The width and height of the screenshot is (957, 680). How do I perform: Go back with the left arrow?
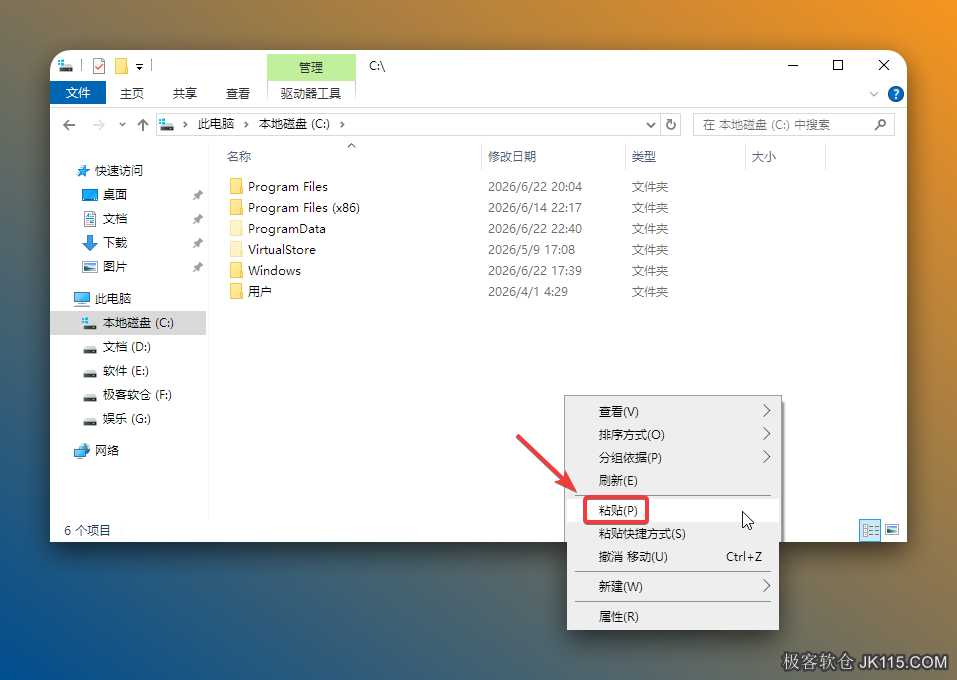pos(69,125)
